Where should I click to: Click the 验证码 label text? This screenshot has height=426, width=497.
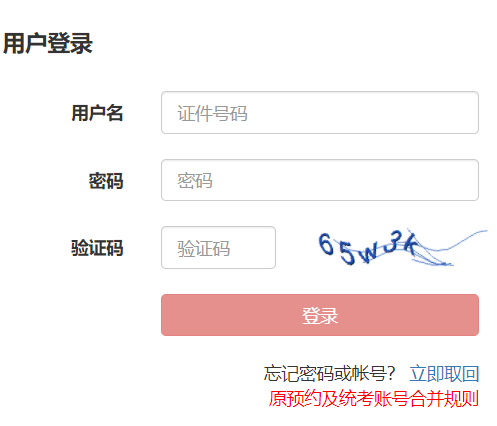click(x=97, y=248)
